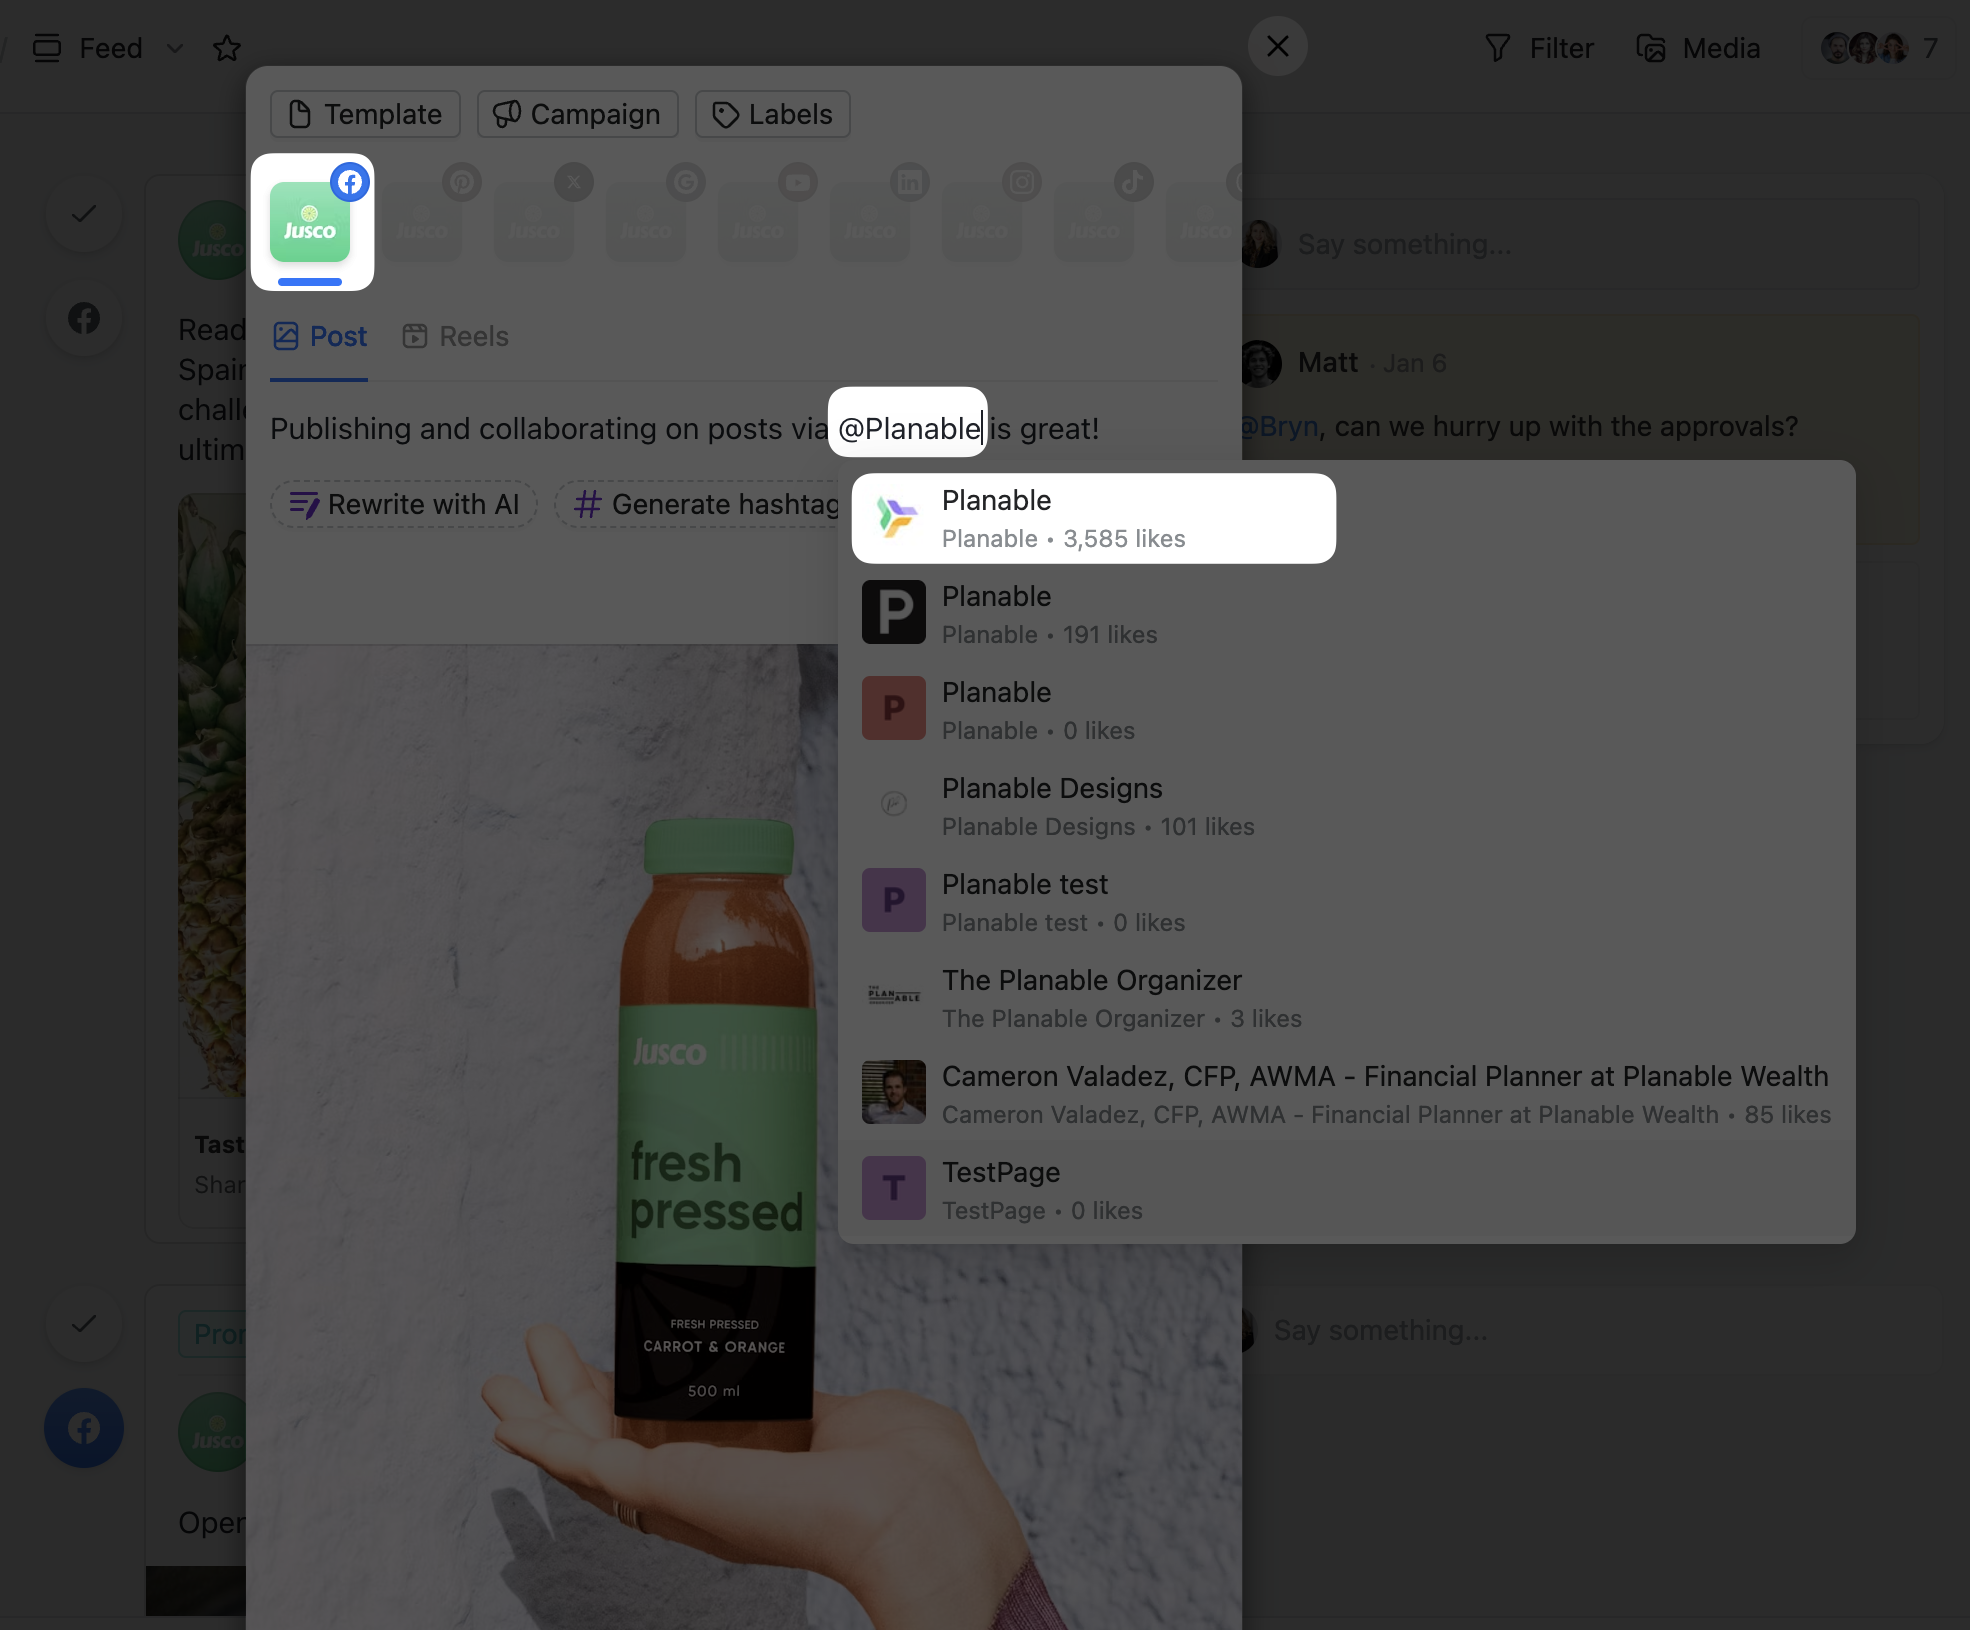
Task: Star the Feed view as favorite
Action: coord(227,48)
